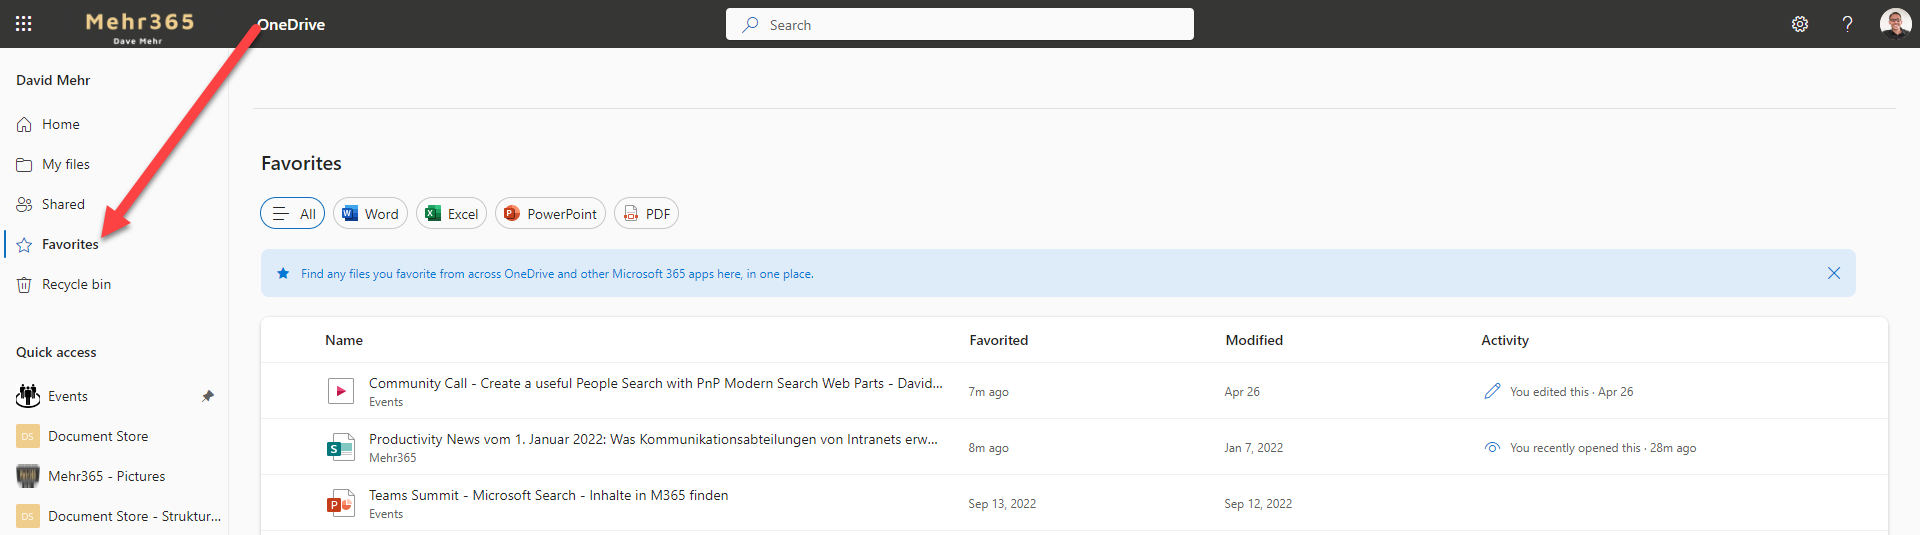Click the '8m ago' favorited time
1920x535 pixels.
pos(988,448)
